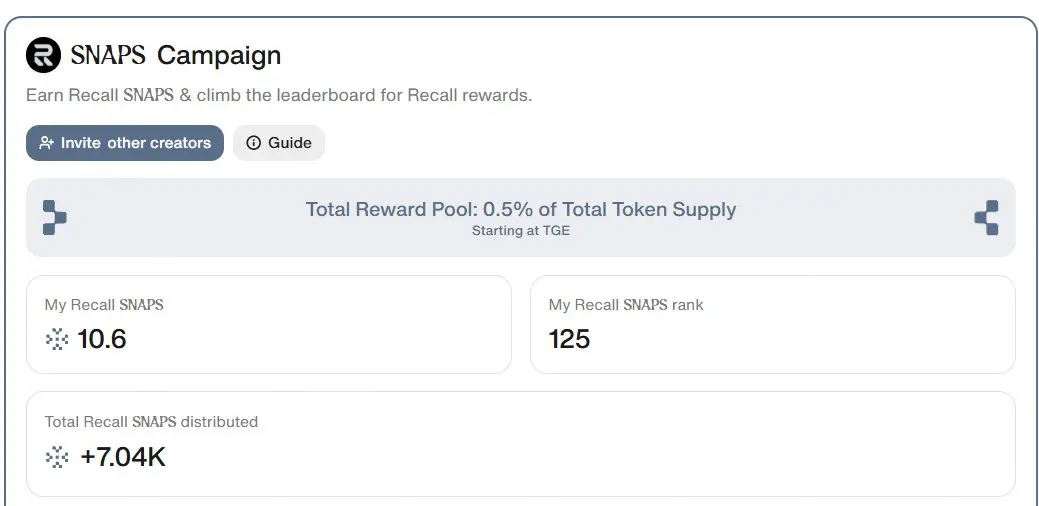Screen dimensions: 1039x506
Task: Click the right block icon in reward banner
Action: point(987,217)
